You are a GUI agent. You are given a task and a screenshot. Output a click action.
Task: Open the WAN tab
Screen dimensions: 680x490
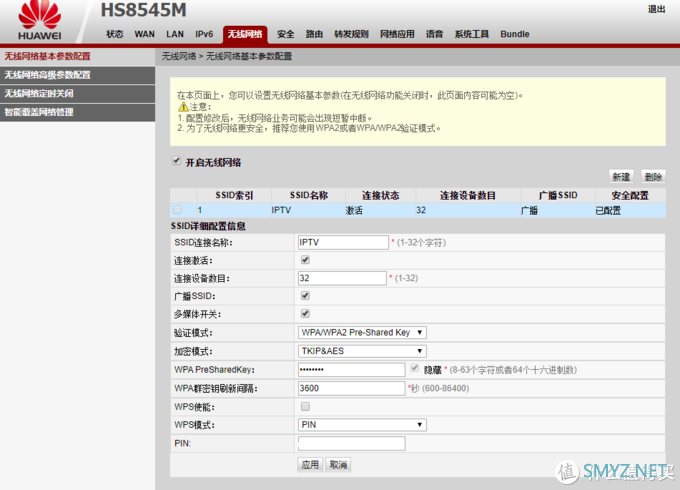[x=144, y=34]
